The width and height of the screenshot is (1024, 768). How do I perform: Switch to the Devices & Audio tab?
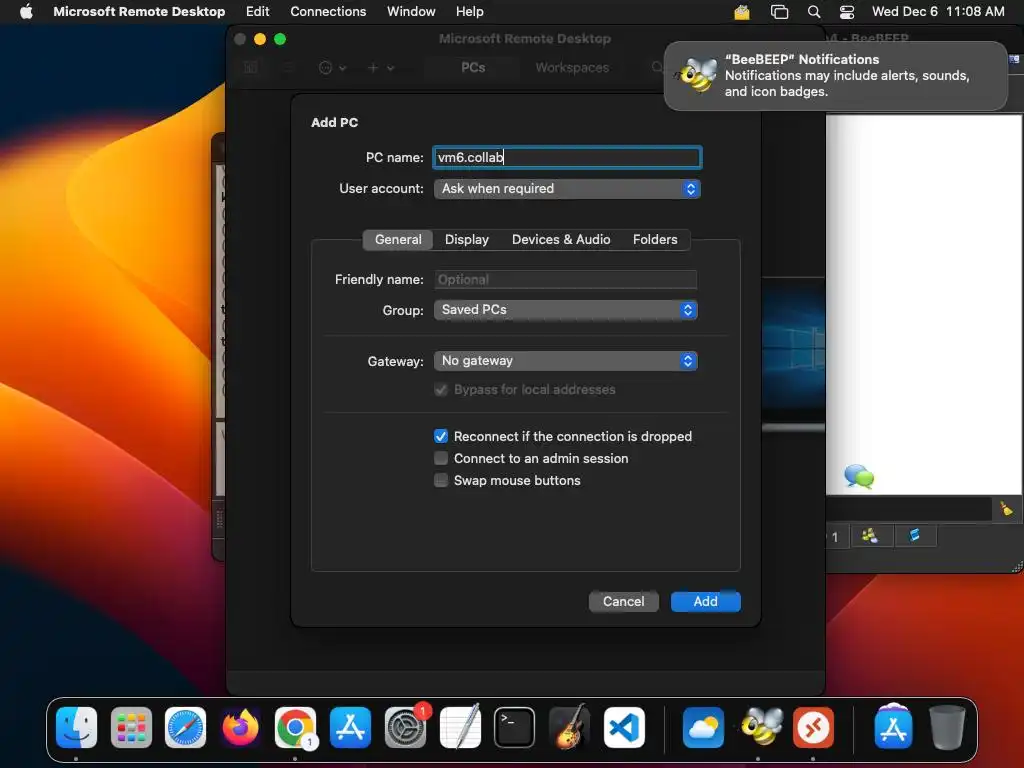pyautogui.click(x=561, y=240)
